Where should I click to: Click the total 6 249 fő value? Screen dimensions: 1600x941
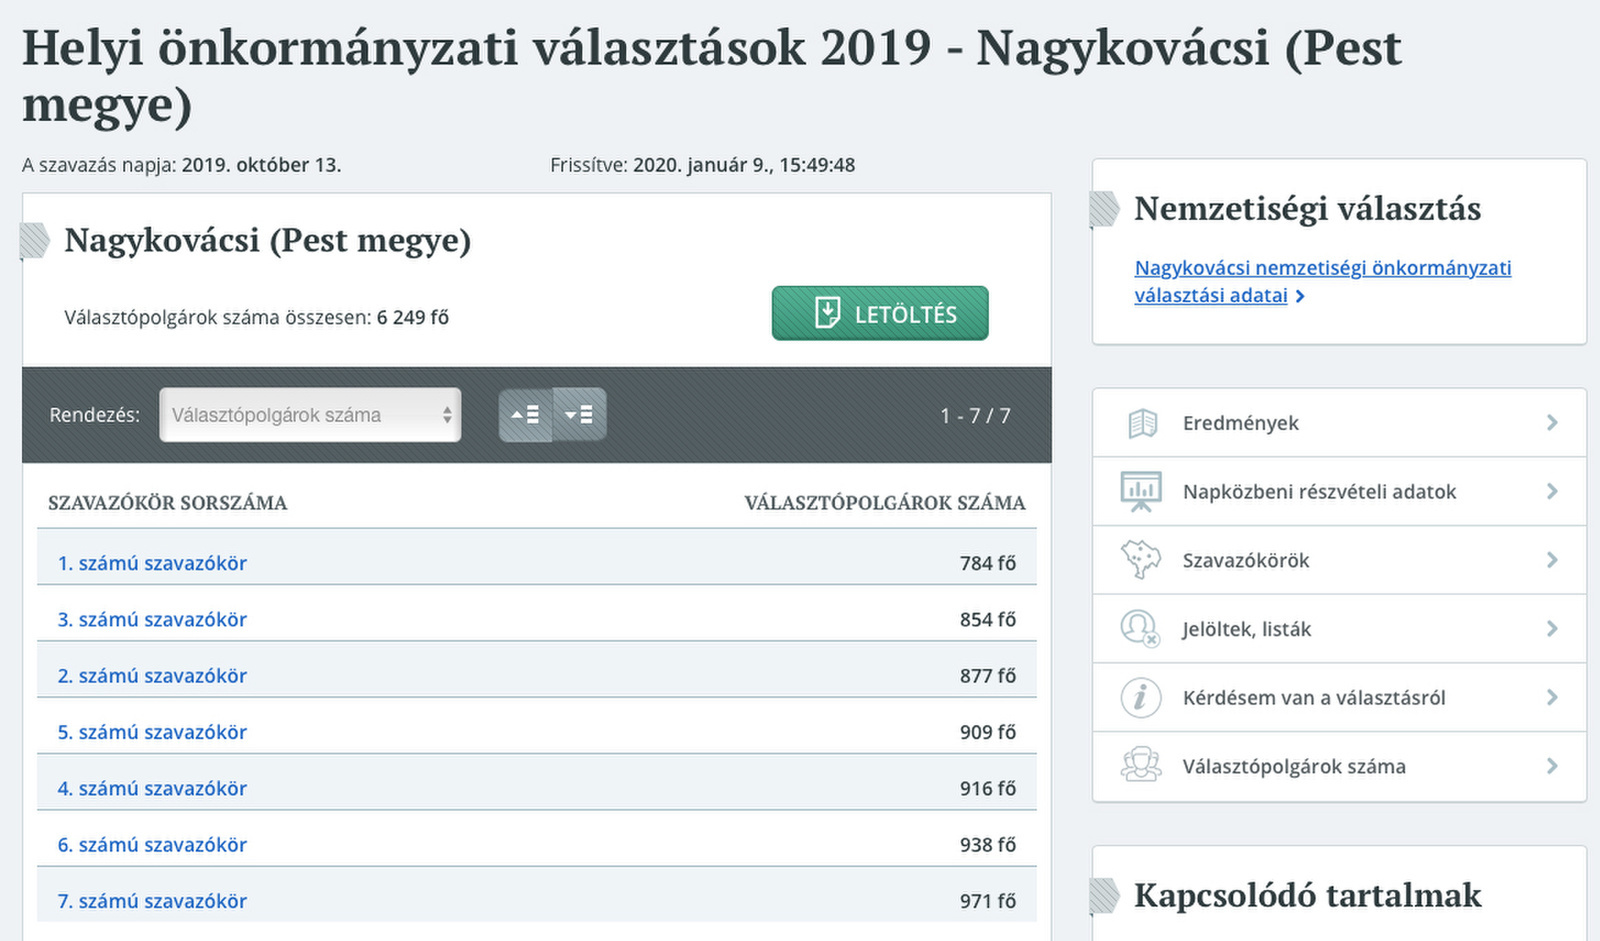click(x=413, y=318)
